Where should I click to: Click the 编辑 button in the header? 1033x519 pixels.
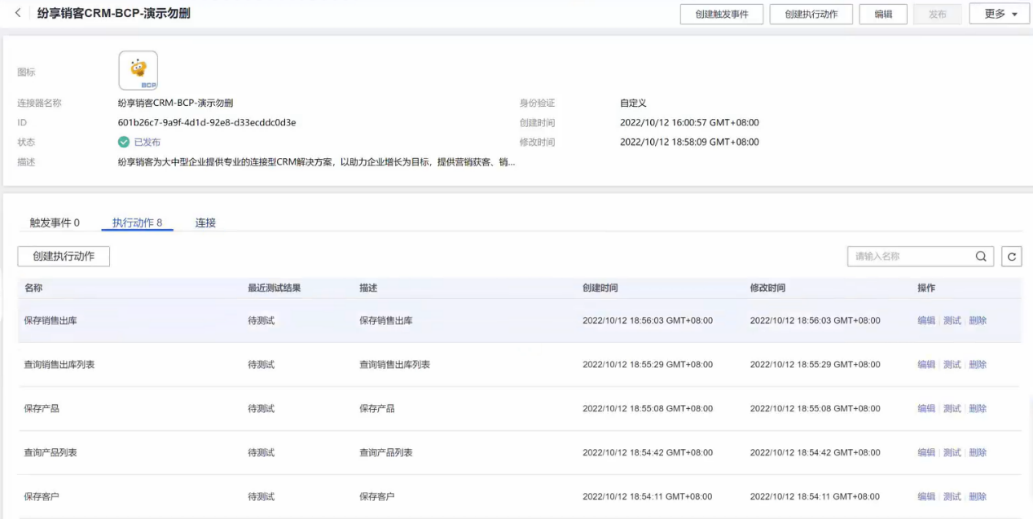coord(883,14)
